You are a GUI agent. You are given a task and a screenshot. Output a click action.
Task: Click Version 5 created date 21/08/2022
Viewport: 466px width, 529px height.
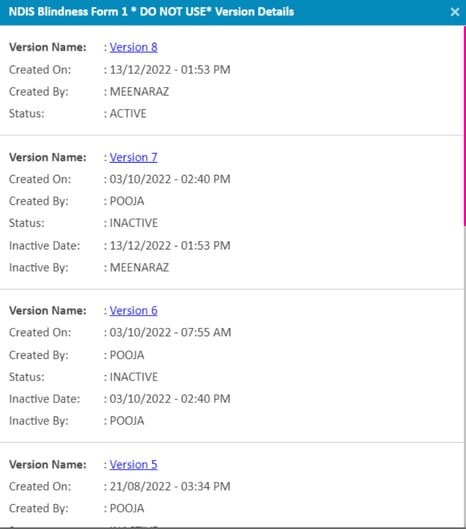pos(140,486)
